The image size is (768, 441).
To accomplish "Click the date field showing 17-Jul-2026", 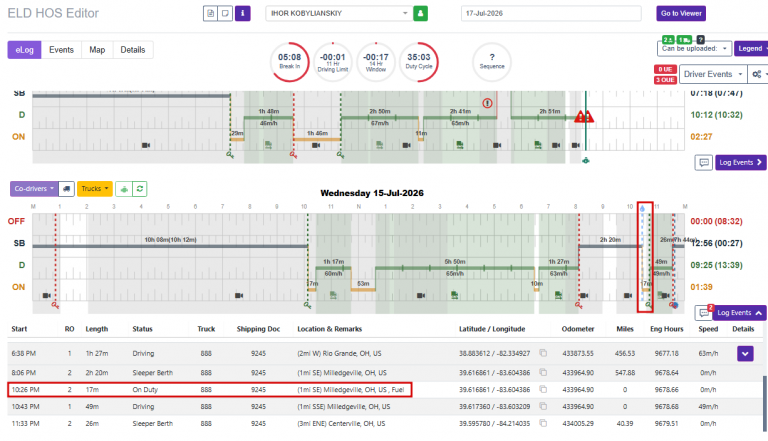I will pos(551,13).
